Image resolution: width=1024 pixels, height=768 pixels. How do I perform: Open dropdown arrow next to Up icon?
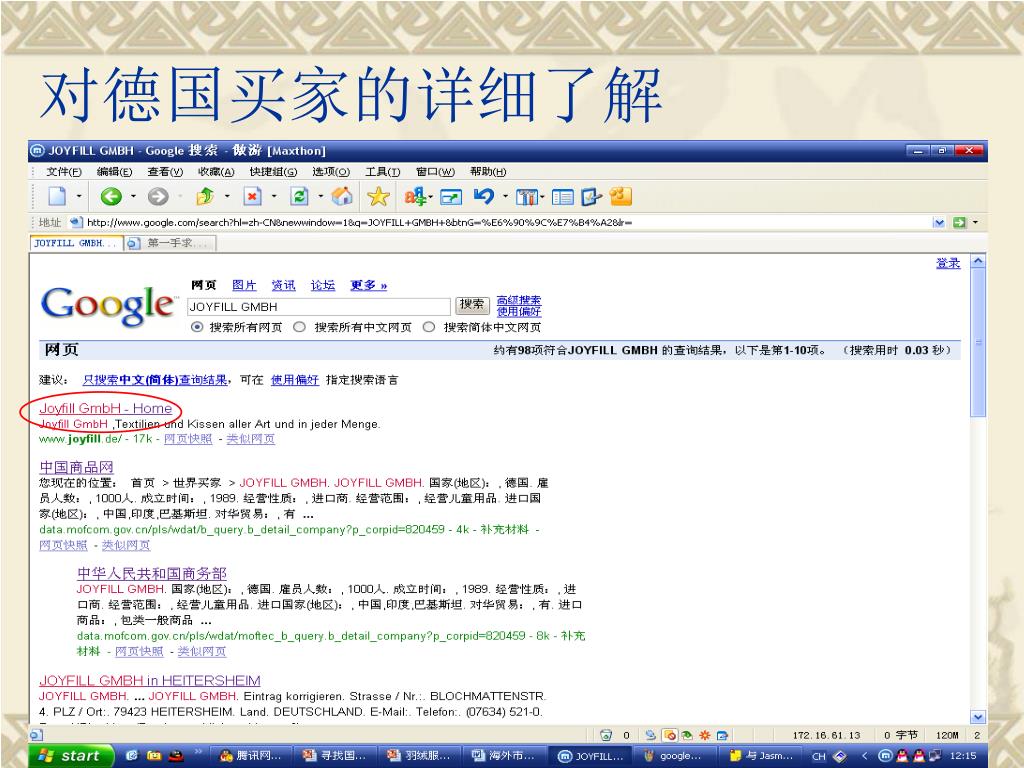coord(227,196)
